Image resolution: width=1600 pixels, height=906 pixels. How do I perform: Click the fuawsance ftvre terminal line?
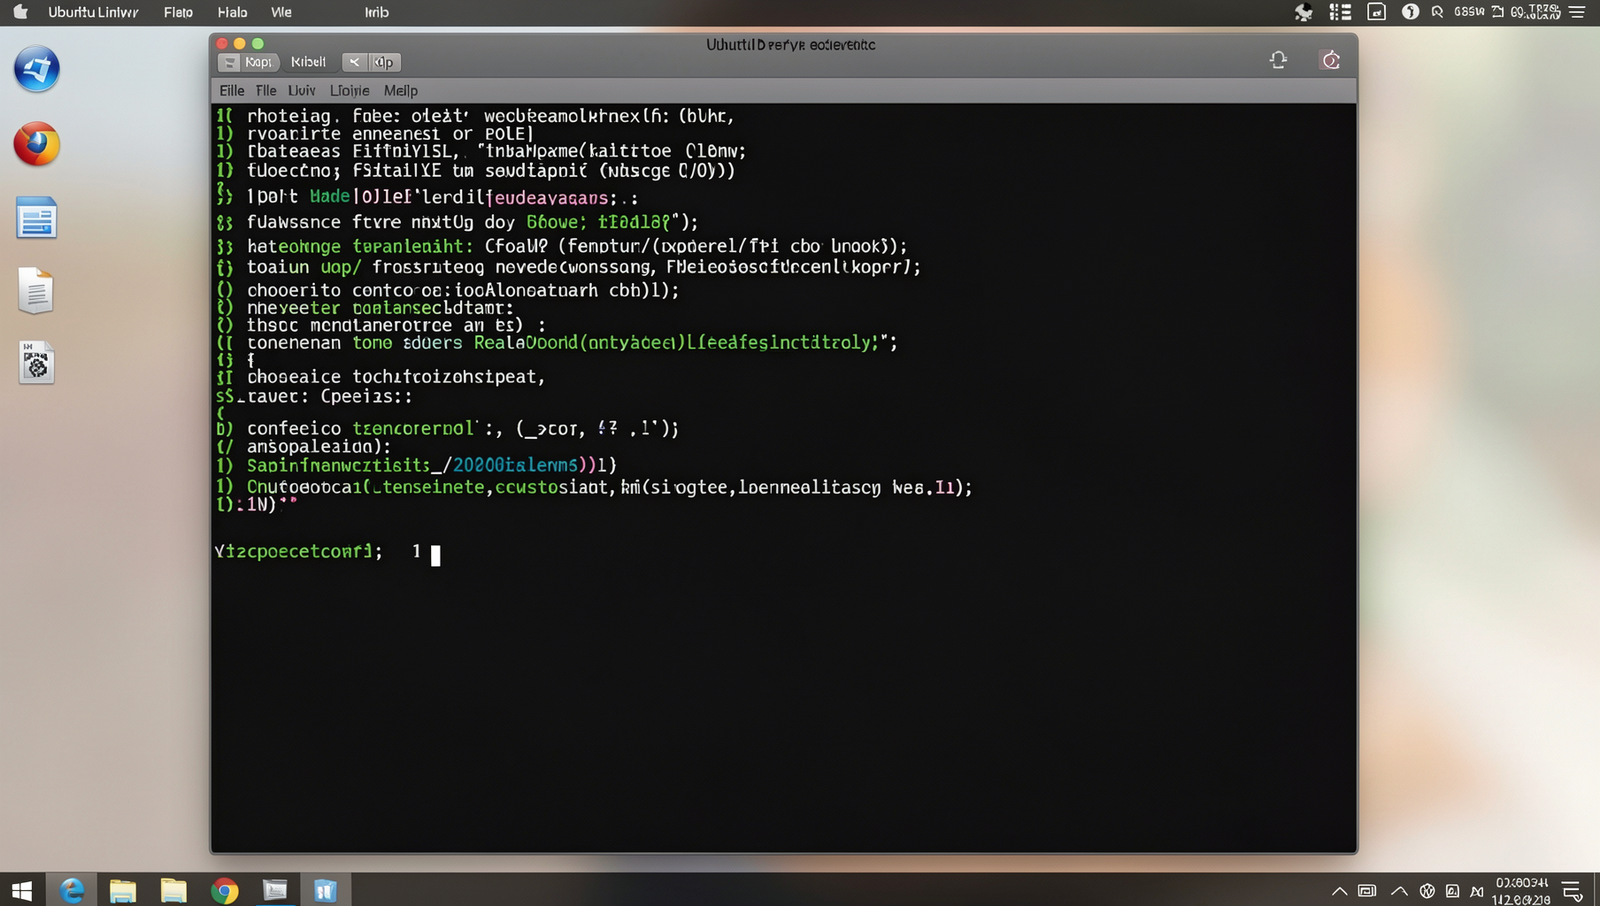(x=458, y=222)
